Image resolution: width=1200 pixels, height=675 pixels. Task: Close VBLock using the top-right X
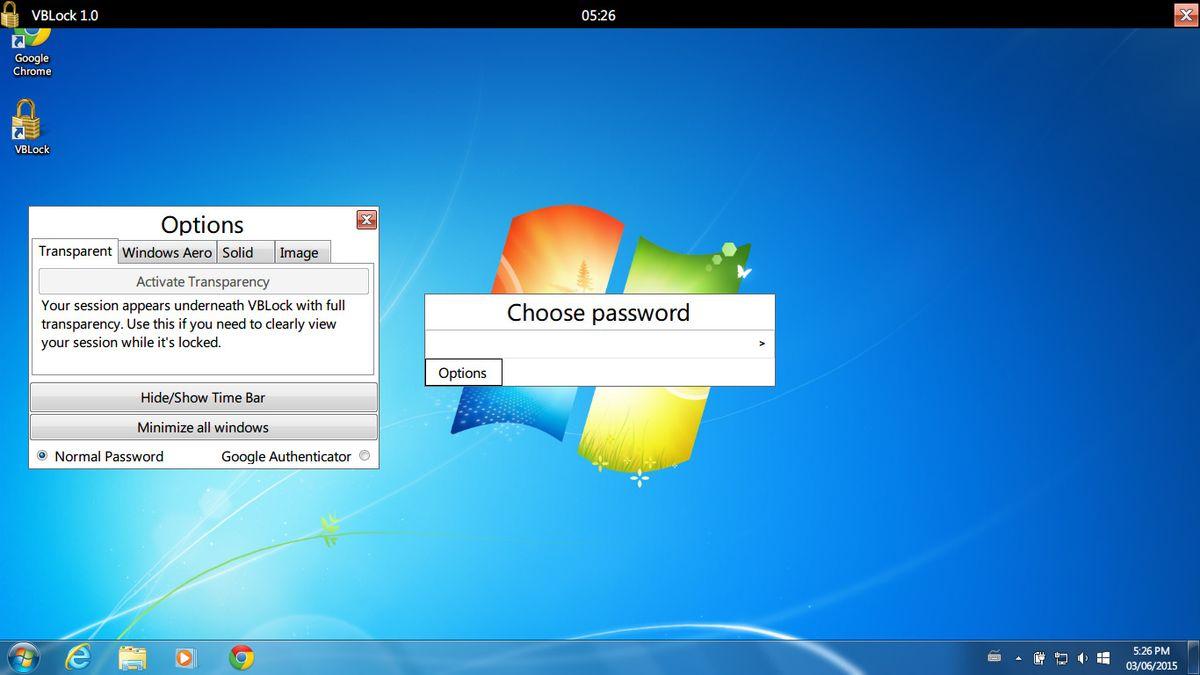[x=1185, y=14]
